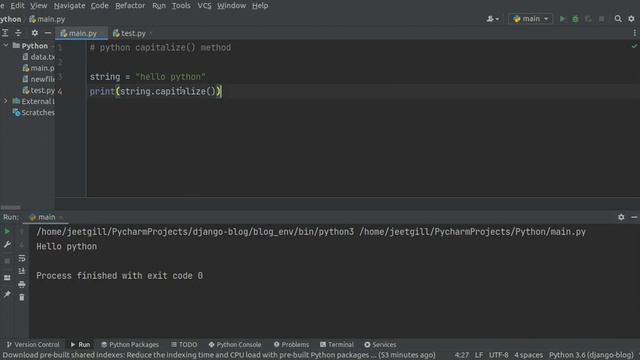Viewport: 640px width, 360px height.
Task: Click the LF line separator indicator
Action: 479,355
